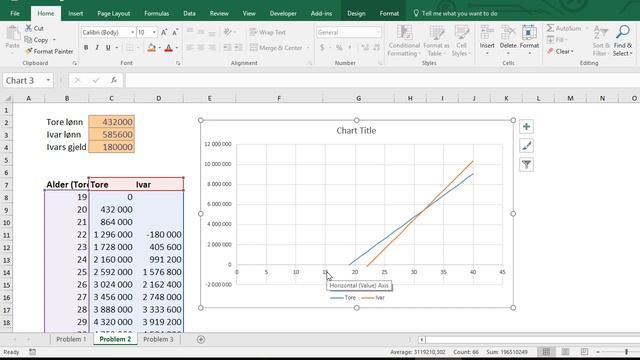Activate the Format Painter brush
640x360 pixels.
click(x=29, y=51)
